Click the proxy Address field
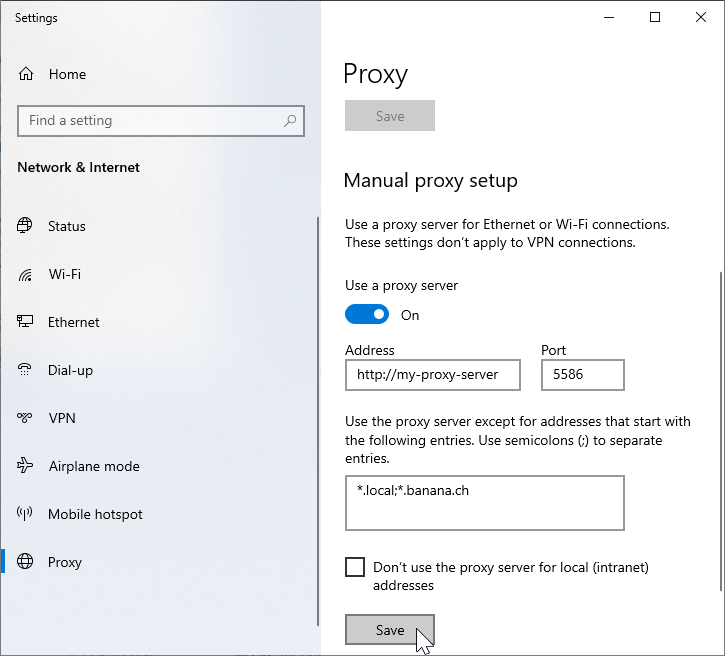This screenshot has width=725, height=656. pos(434,375)
